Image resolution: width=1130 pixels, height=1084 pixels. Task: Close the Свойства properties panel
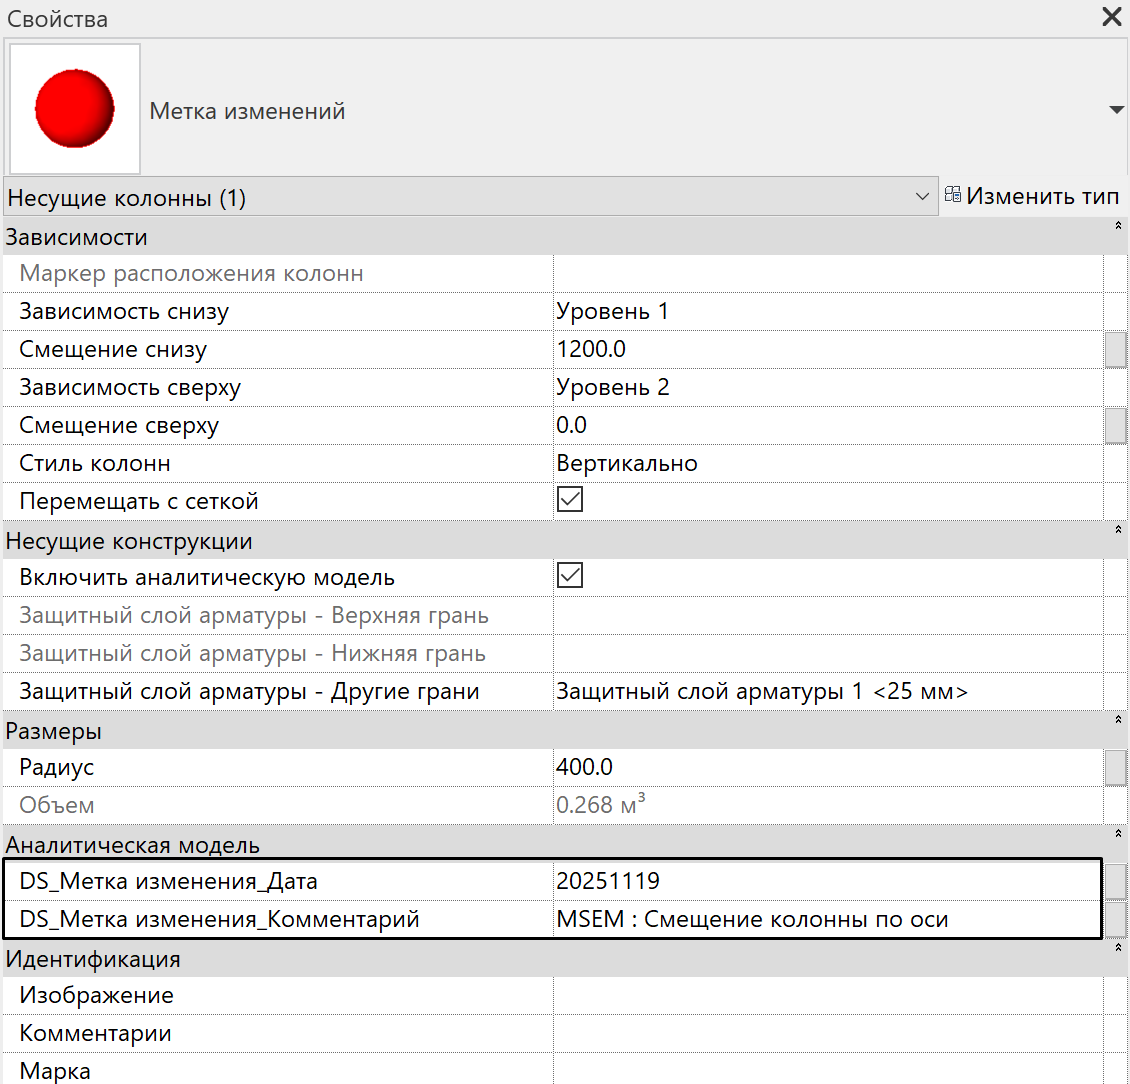tap(1111, 17)
